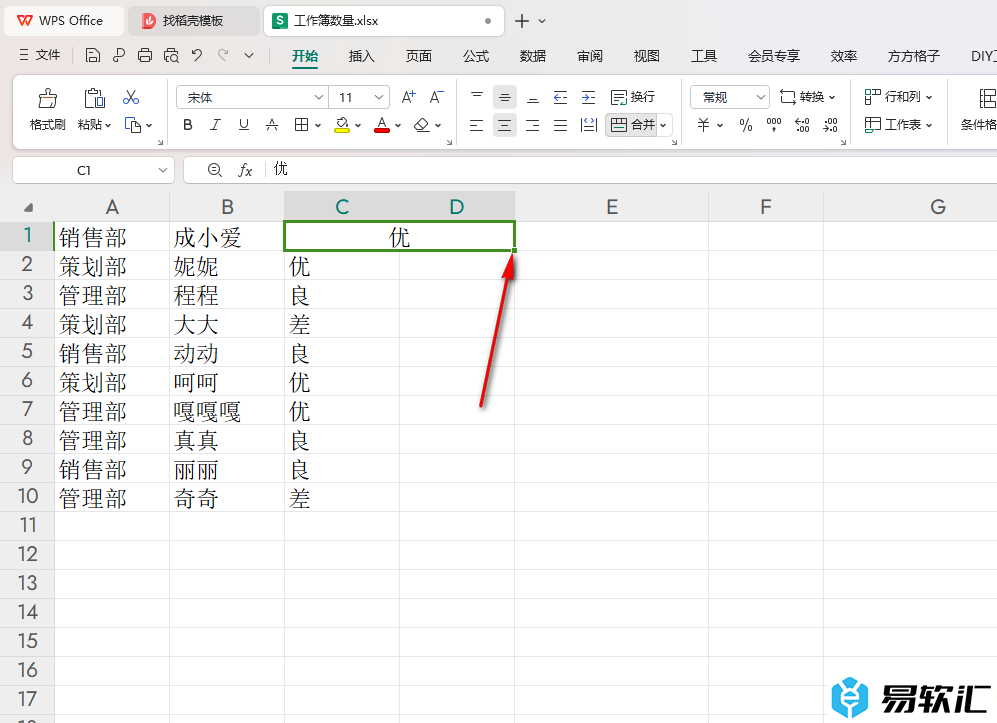Viewport: 997px width, 723px height.
Task: Set middle vertical alignment
Action: tap(505, 97)
